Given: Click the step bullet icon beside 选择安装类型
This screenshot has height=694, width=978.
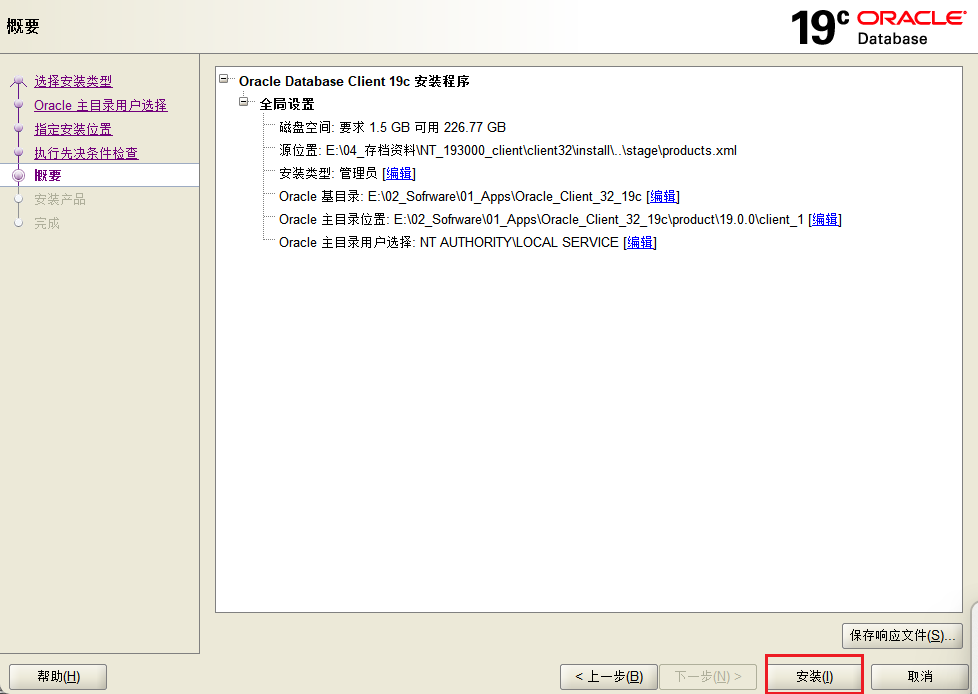Looking at the screenshot, I should click(x=19, y=80).
